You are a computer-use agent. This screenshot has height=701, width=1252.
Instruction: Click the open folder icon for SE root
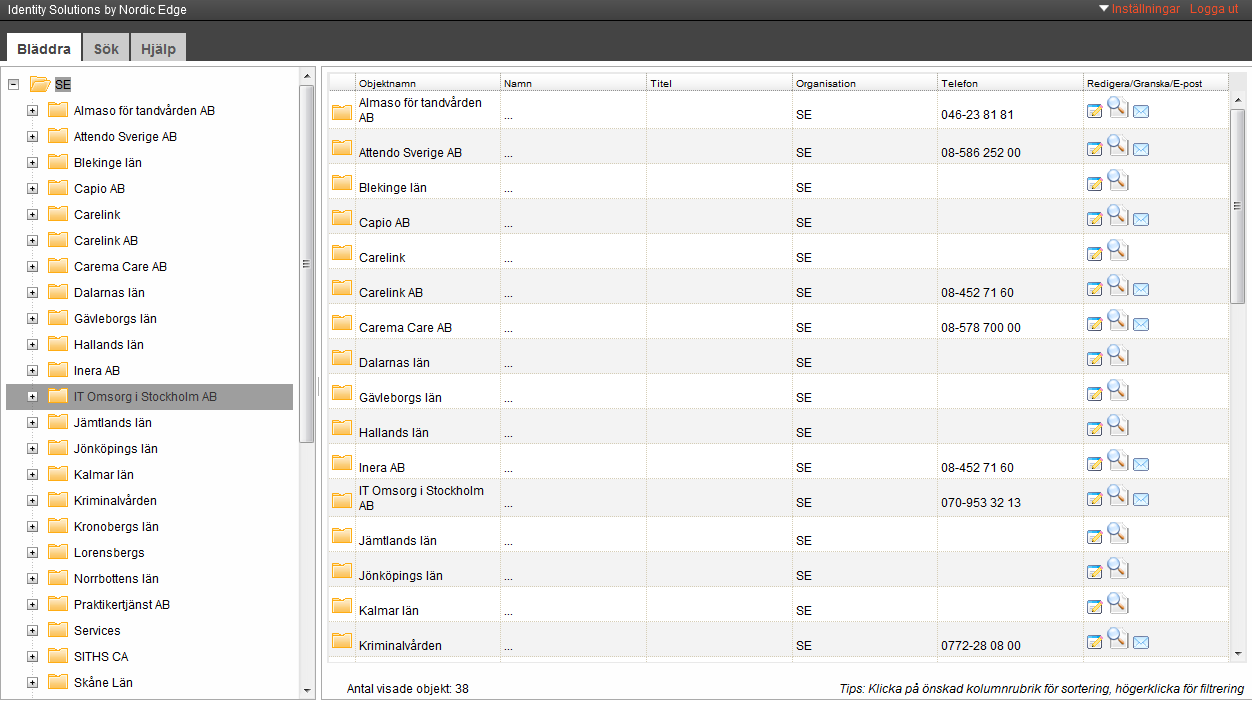(x=40, y=84)
